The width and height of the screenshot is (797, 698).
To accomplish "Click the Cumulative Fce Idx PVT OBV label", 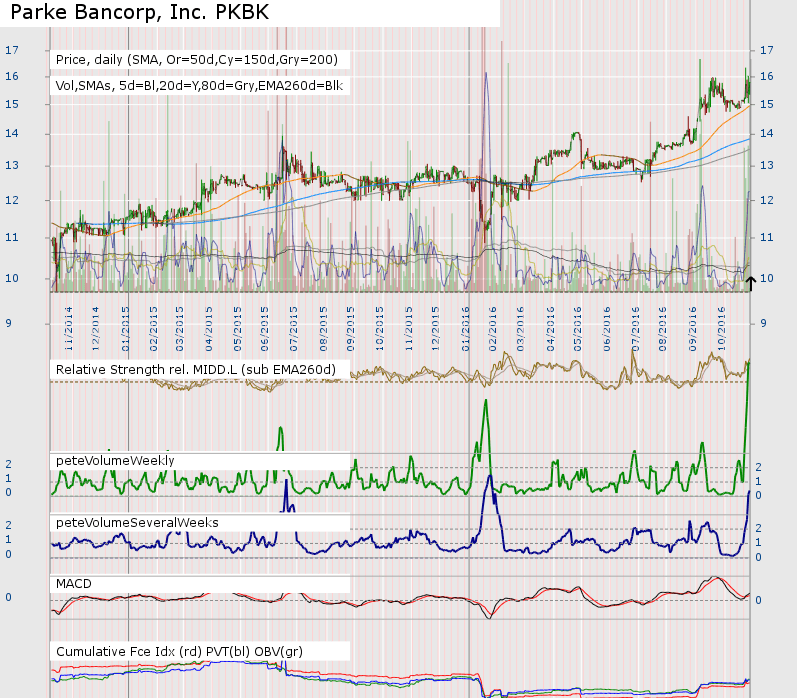I will coord(179,652).
